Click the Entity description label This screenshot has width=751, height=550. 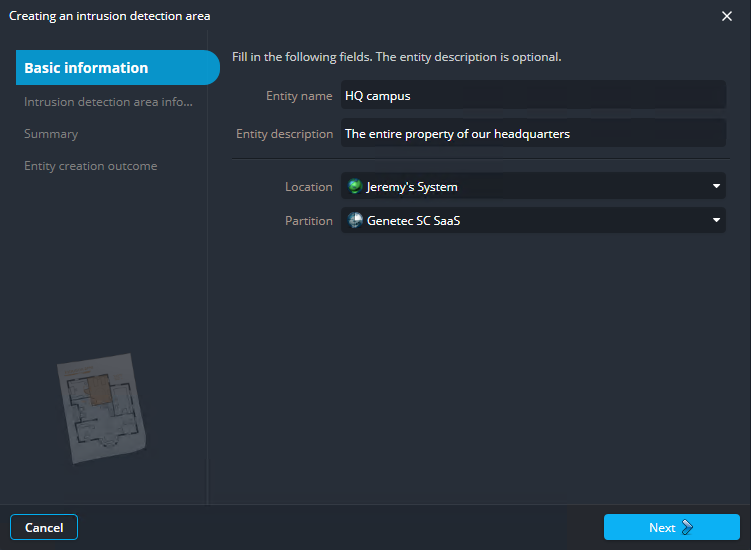(x=284, y=134)
